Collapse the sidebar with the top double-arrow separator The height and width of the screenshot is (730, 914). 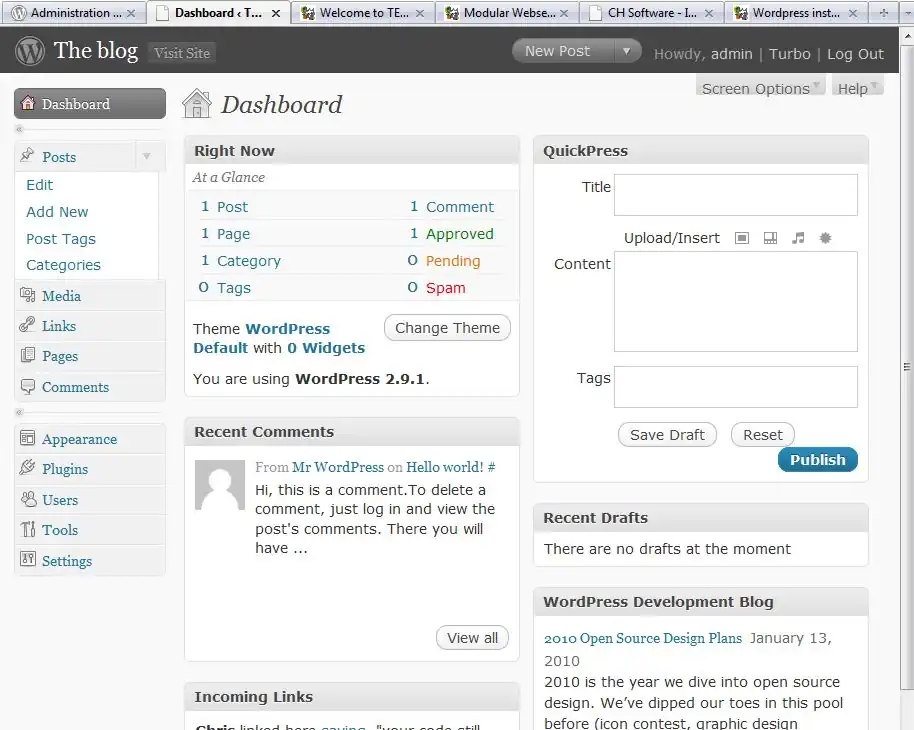19,130
